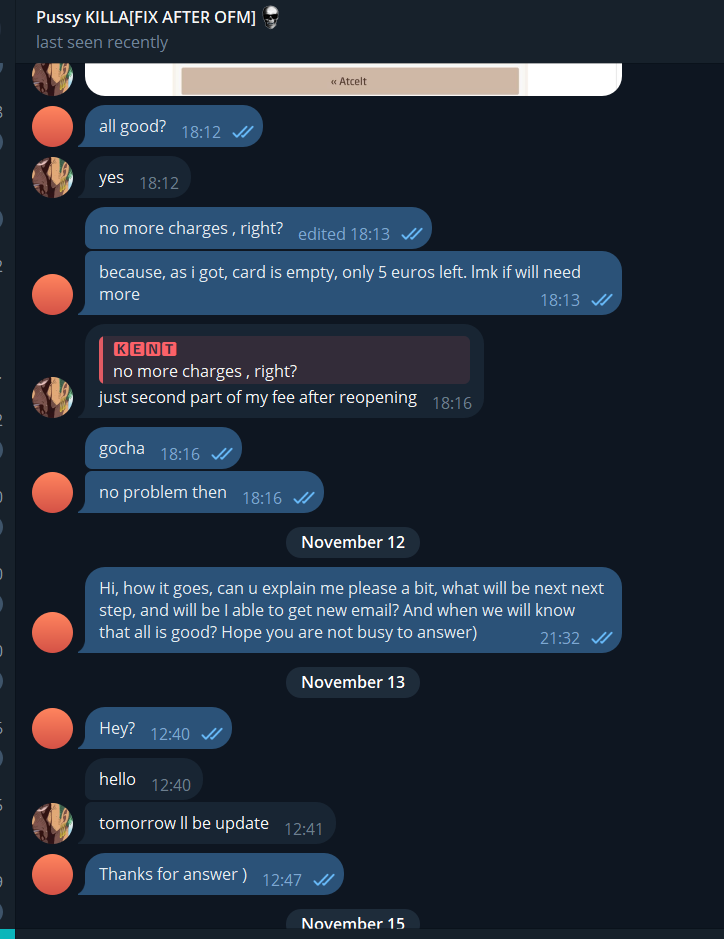724x939 pixels.
Task: Click orange avatar beside 'no problem then'
Action: coord(52,492)
